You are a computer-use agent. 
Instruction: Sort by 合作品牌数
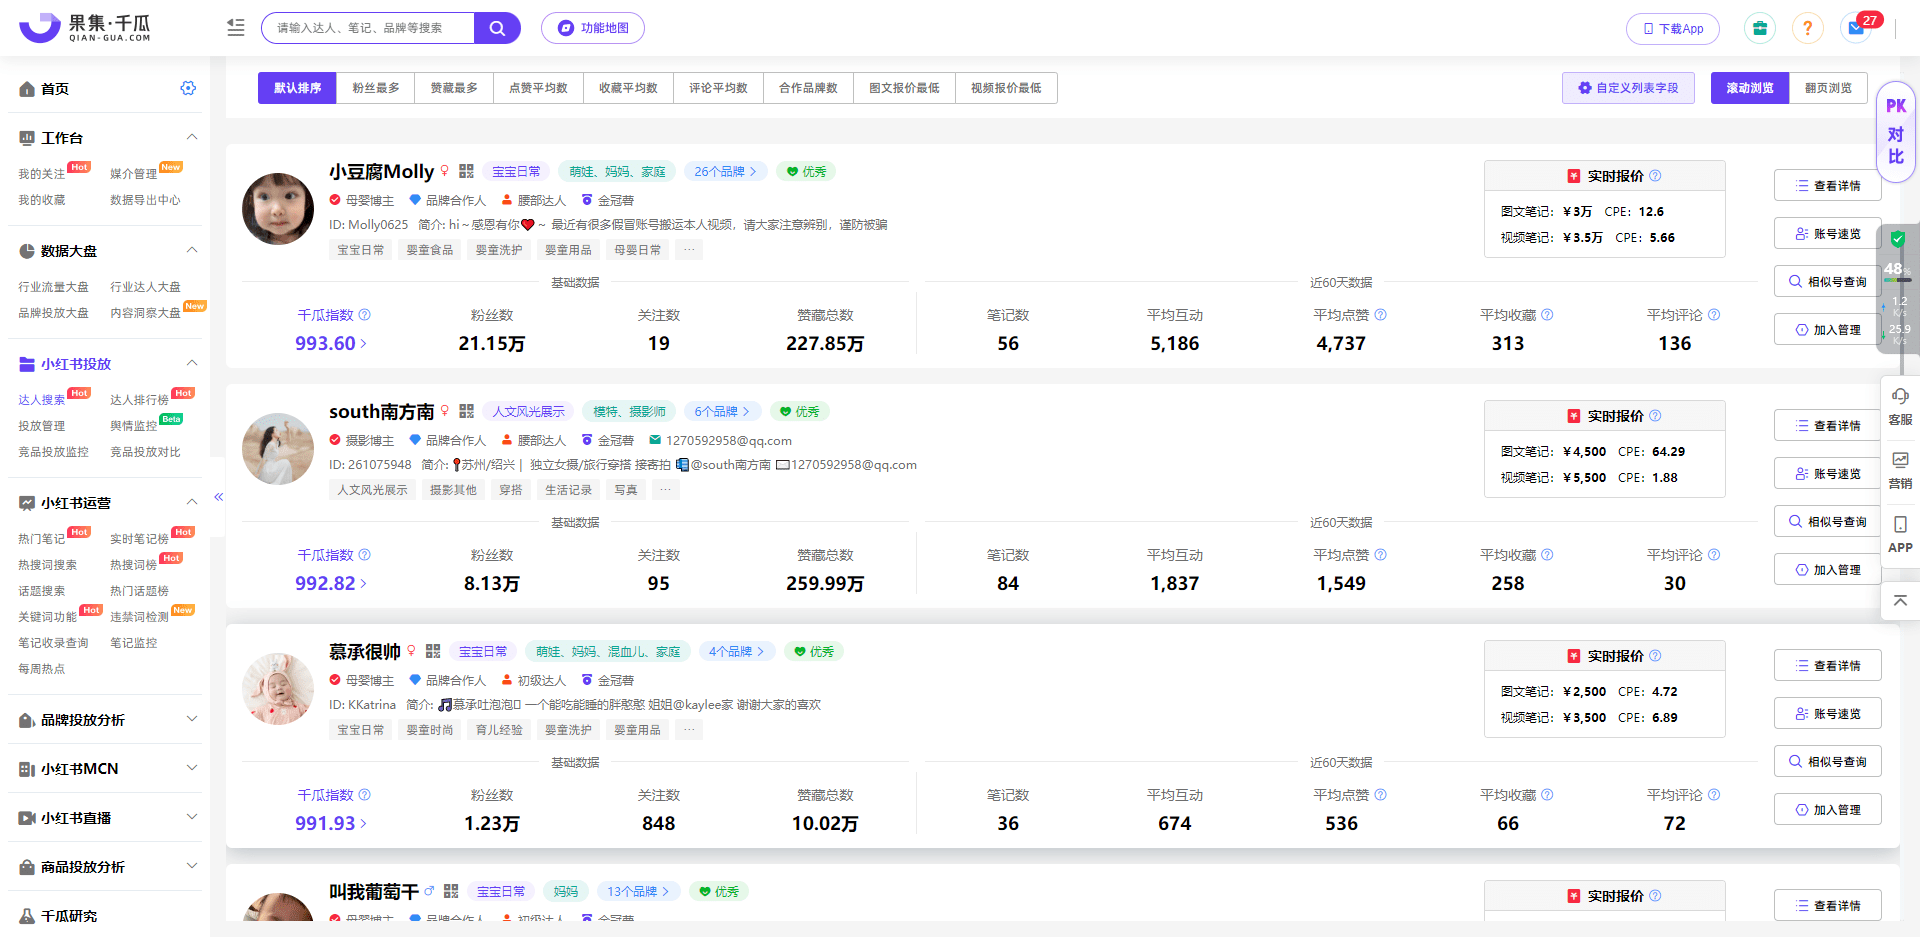(x=808, y=88)
